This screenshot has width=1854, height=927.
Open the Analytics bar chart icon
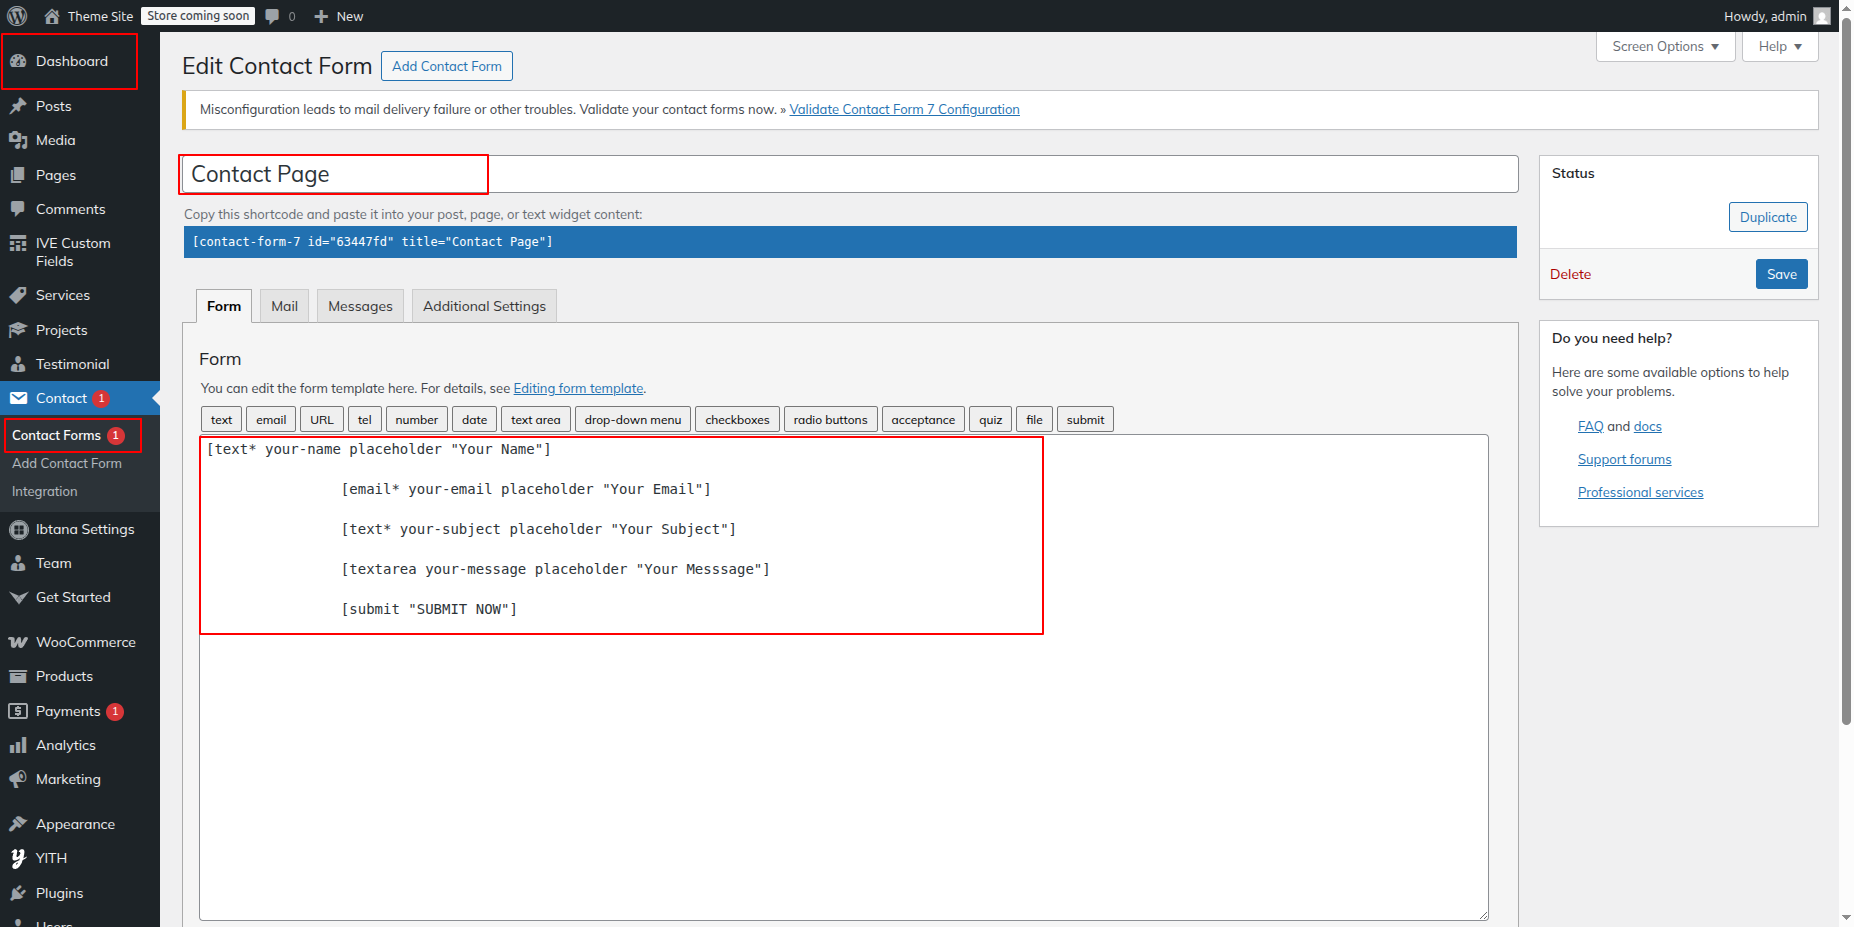tap(18, 745)
